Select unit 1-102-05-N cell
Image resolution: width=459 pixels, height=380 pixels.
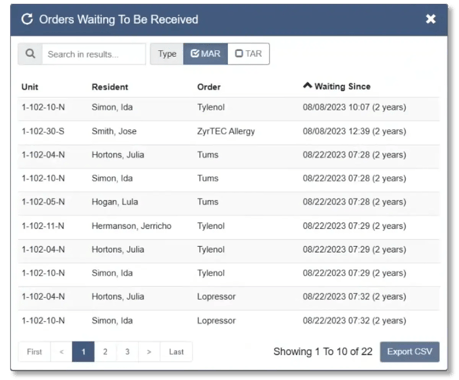(x=43, y=202)
